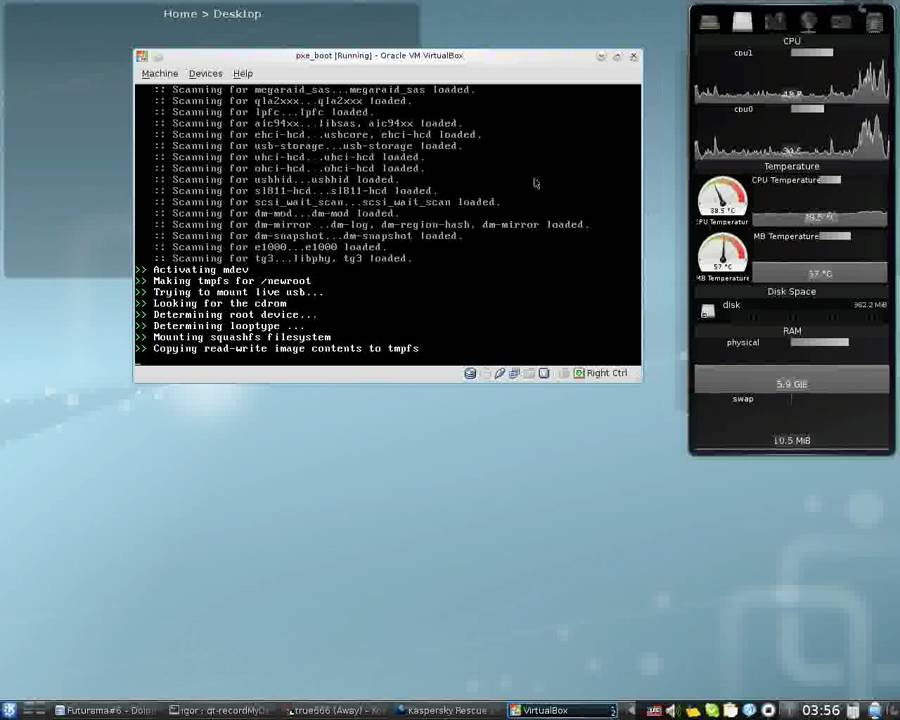Click the keyboard layout flag in system tray
Image resolution: width=900 pixels, height=720 pixels.
[654, 711]
